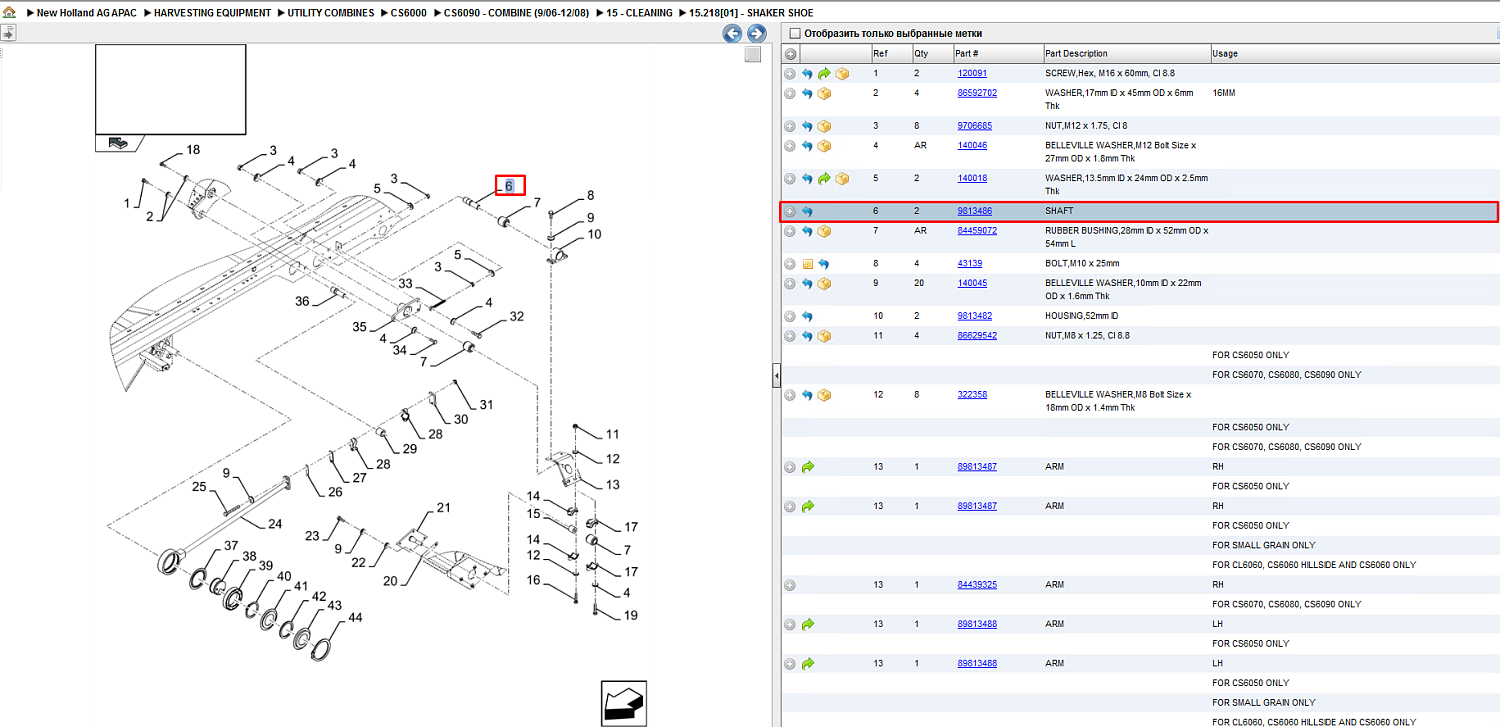Open part number 120091 link

click(972, 74)
